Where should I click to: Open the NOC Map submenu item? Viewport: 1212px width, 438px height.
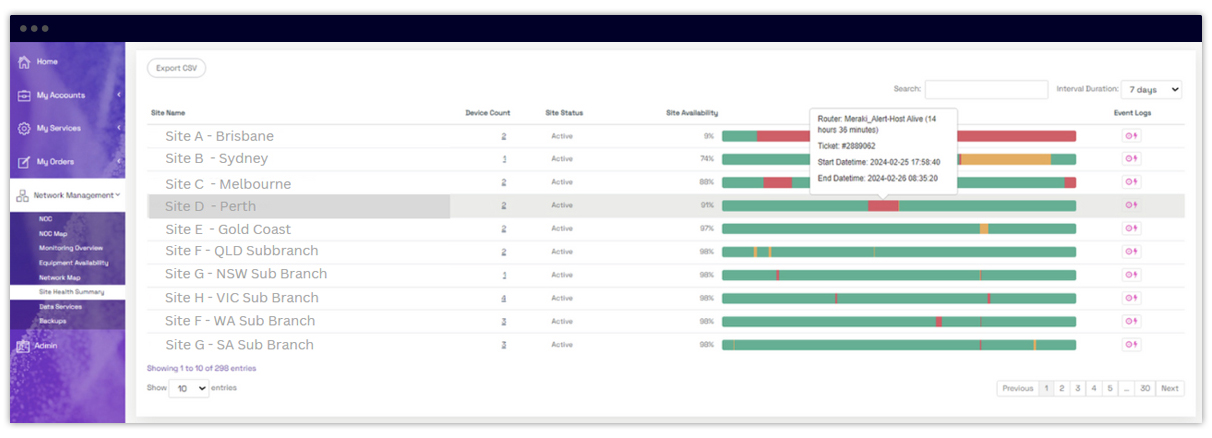coord(53,233)
